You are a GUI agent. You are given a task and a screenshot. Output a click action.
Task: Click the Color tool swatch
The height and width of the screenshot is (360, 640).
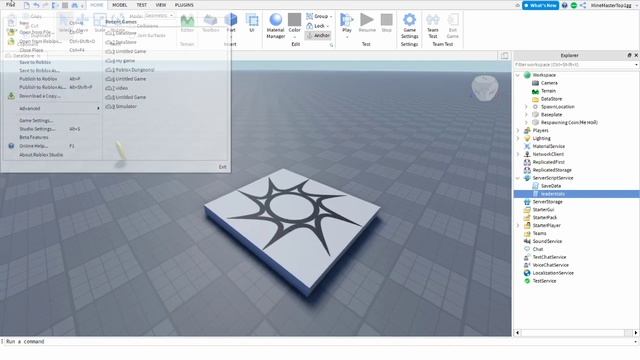coord(294,20)
